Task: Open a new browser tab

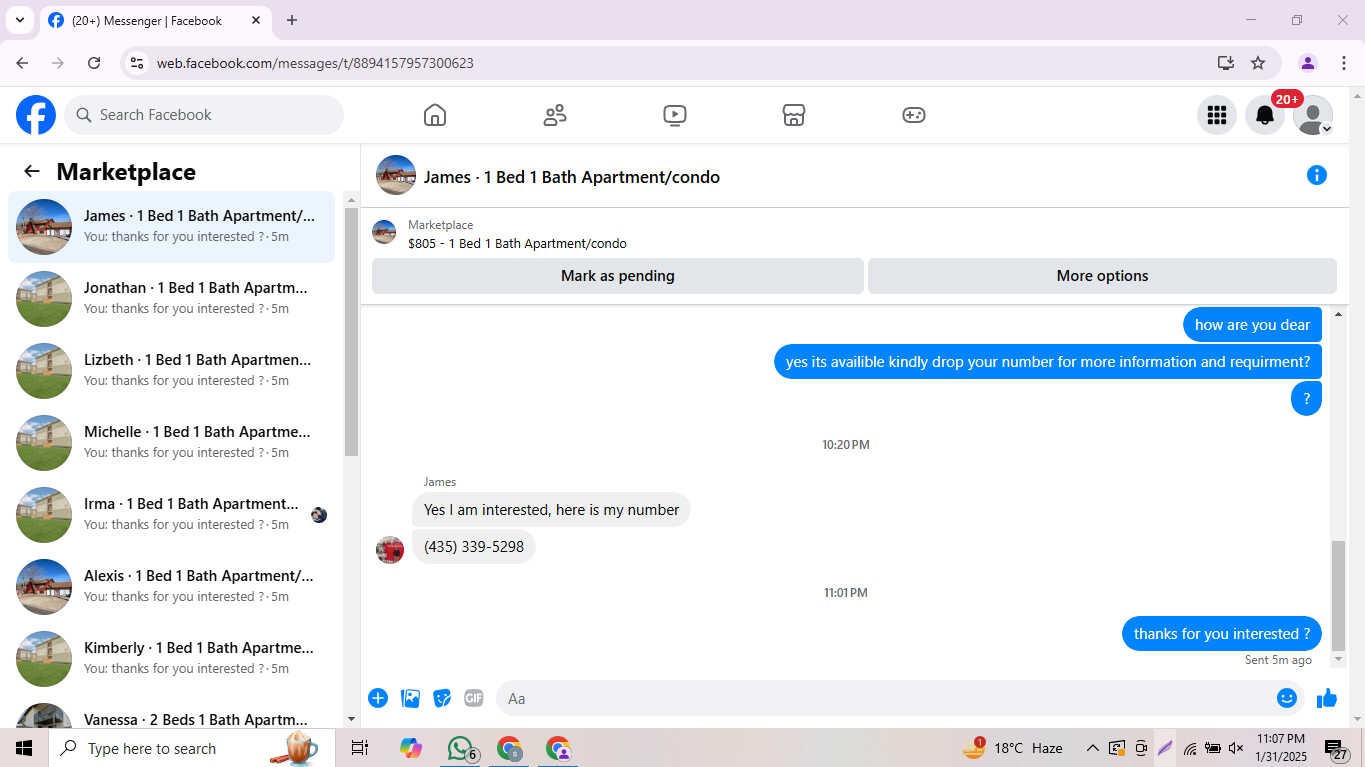Action: [292, 20]
